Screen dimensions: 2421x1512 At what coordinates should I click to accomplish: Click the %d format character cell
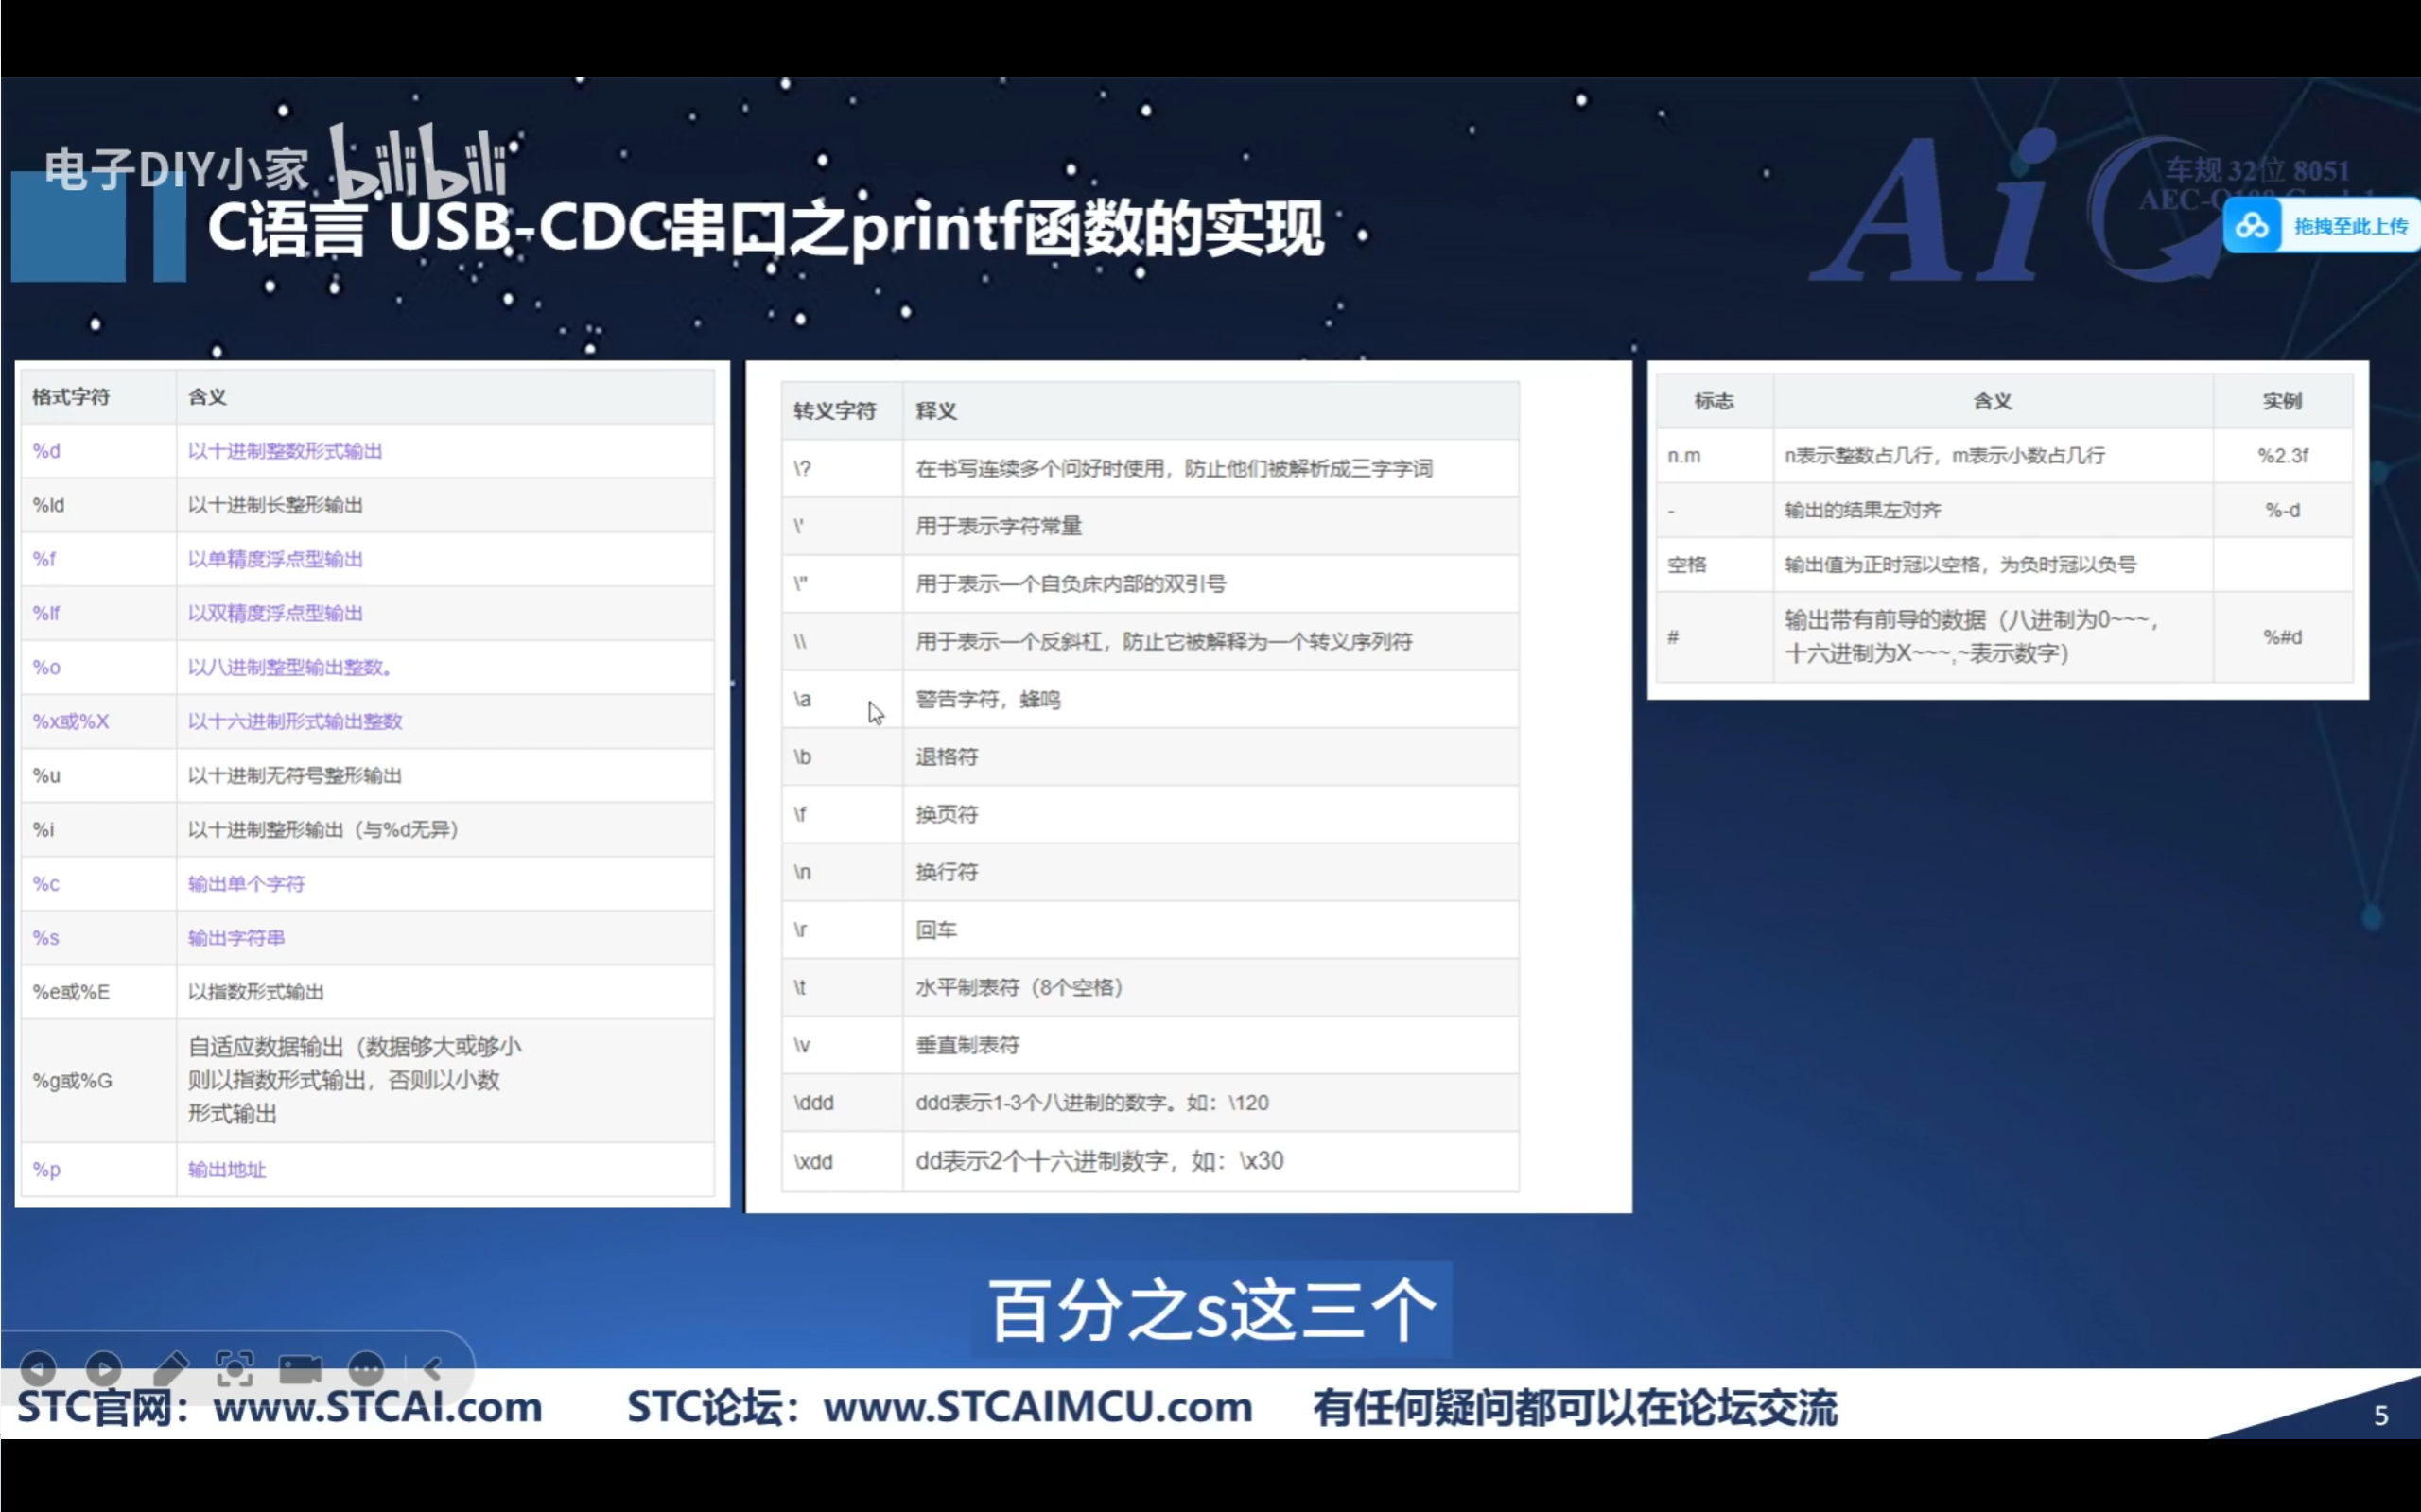point(98,451)
